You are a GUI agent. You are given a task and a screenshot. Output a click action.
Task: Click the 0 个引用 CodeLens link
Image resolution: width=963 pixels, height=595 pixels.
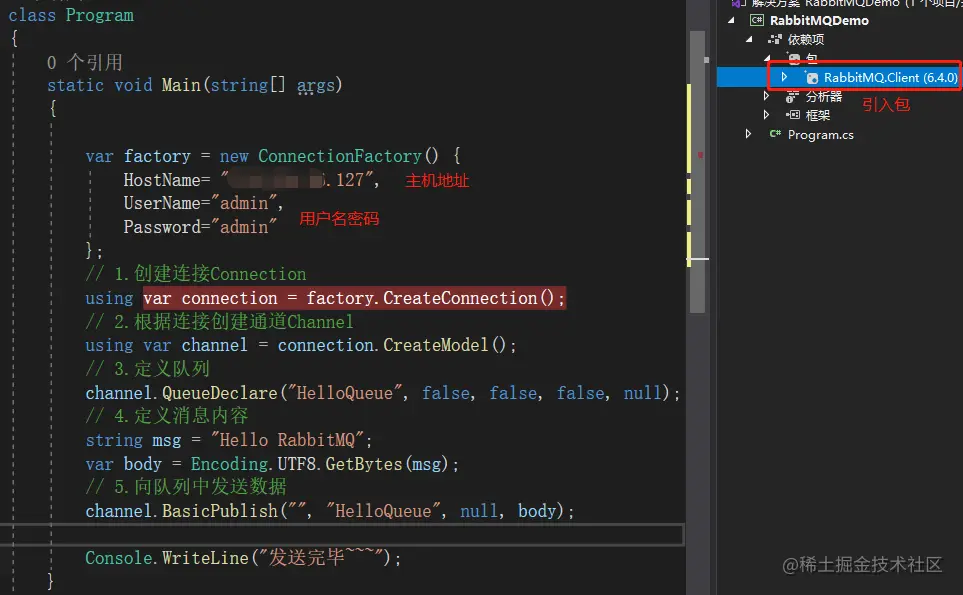pos(85,62)
